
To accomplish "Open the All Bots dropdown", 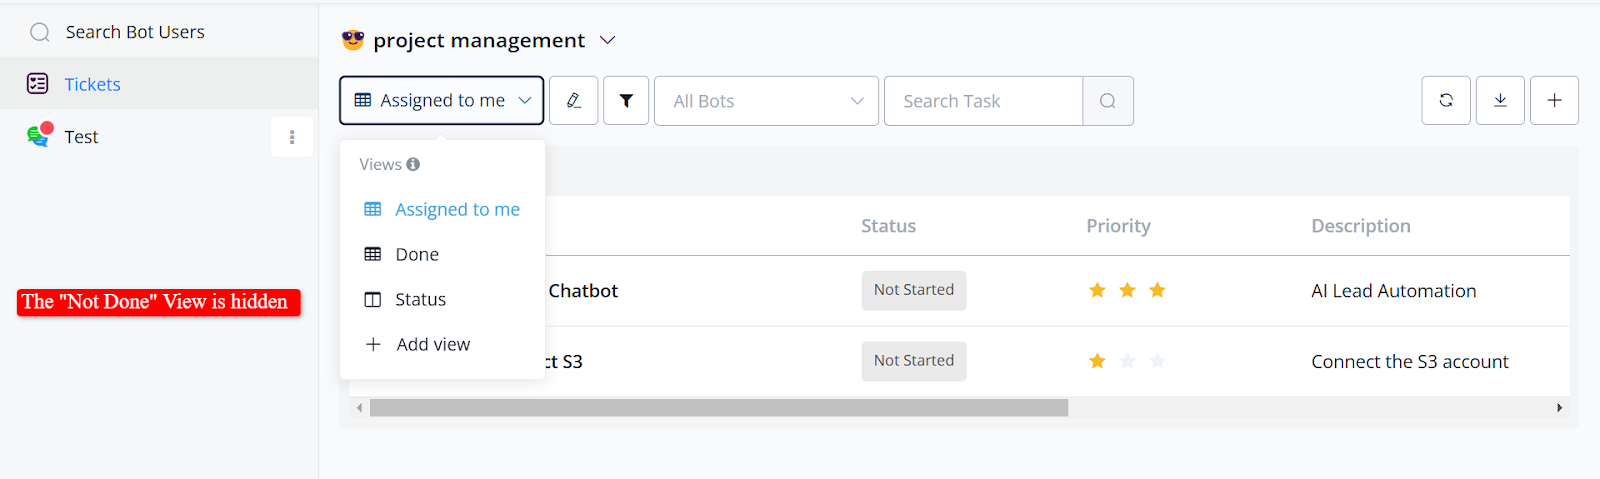I will click(x=766, y=101).
